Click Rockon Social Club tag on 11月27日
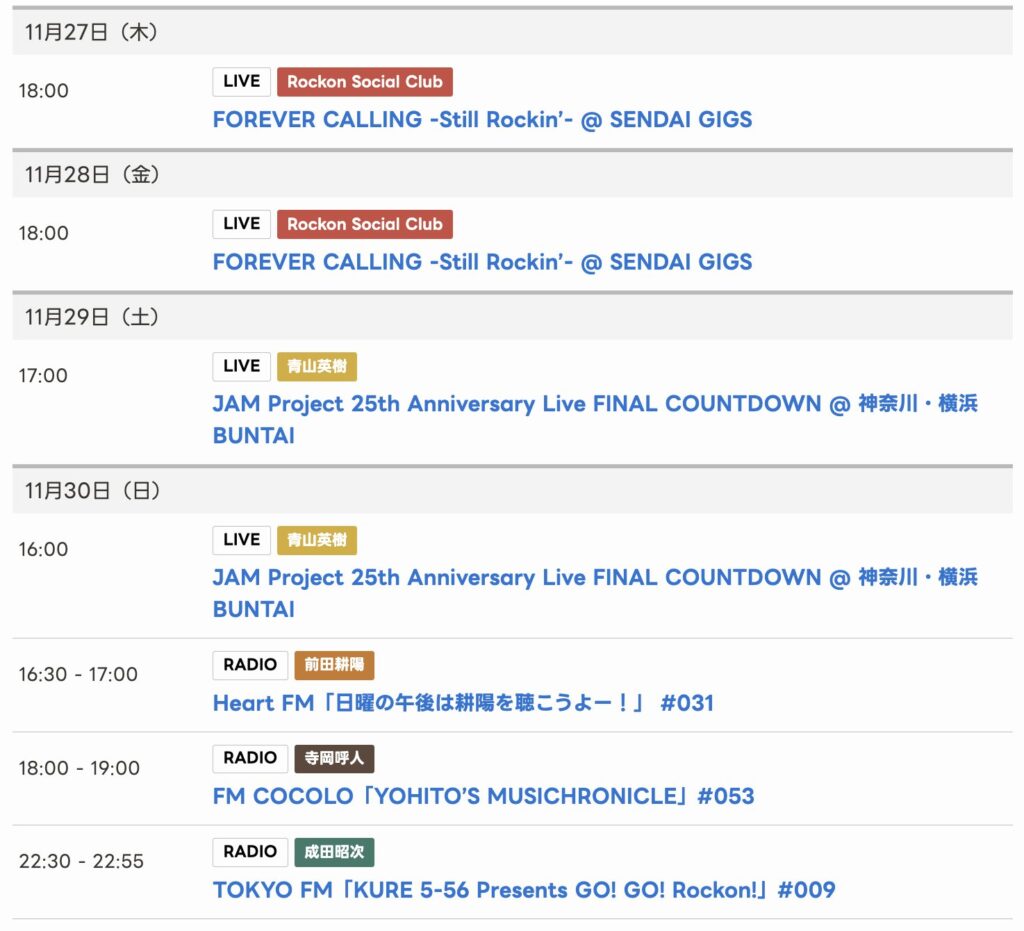 tap(364, 82)
